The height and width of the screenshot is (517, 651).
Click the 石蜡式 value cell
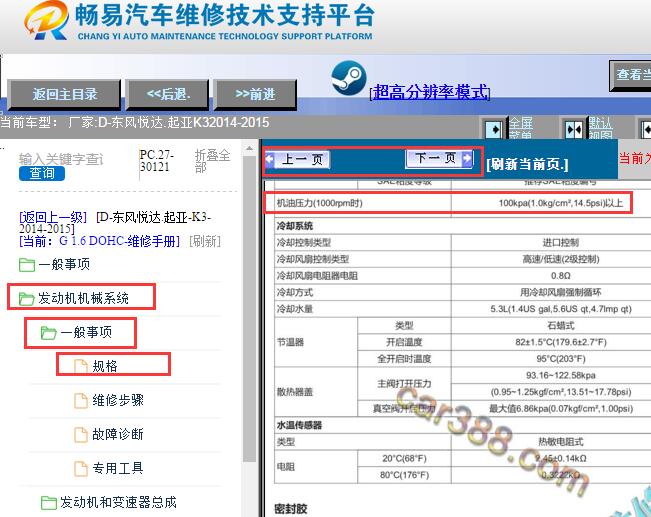561,326
